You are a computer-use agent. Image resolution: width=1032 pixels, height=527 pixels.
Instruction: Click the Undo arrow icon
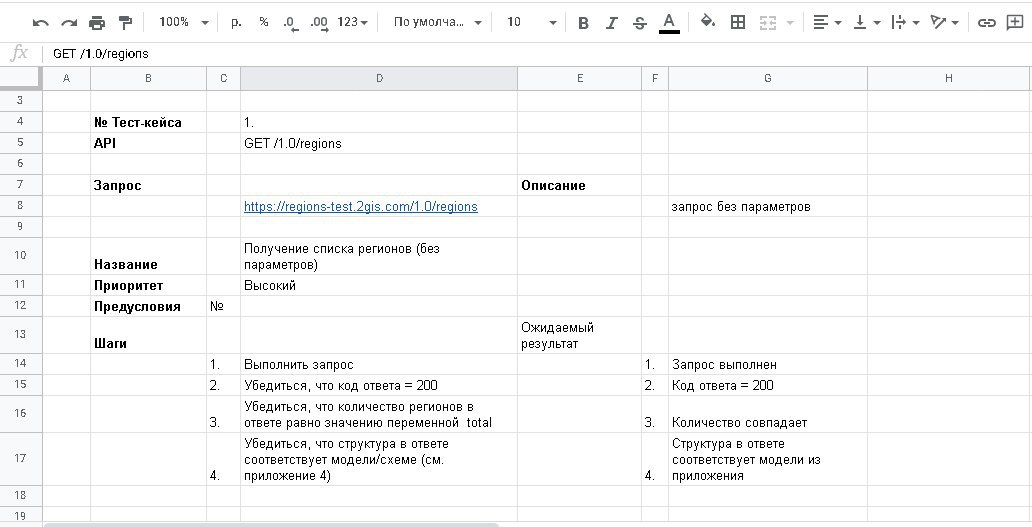pos(40,22)
